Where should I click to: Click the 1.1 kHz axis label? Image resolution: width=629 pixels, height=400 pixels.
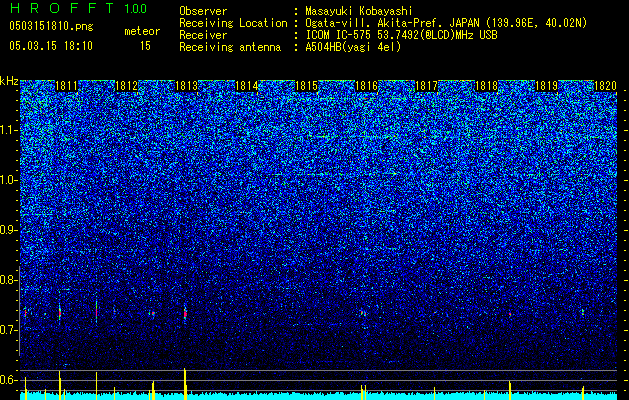[x=9, y=130]
